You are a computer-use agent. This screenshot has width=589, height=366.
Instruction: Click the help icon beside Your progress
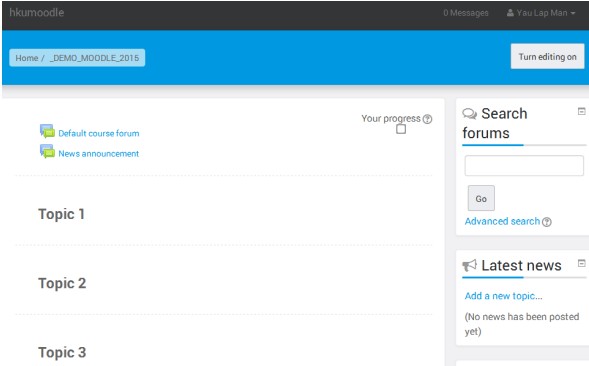tap(427, 119)
